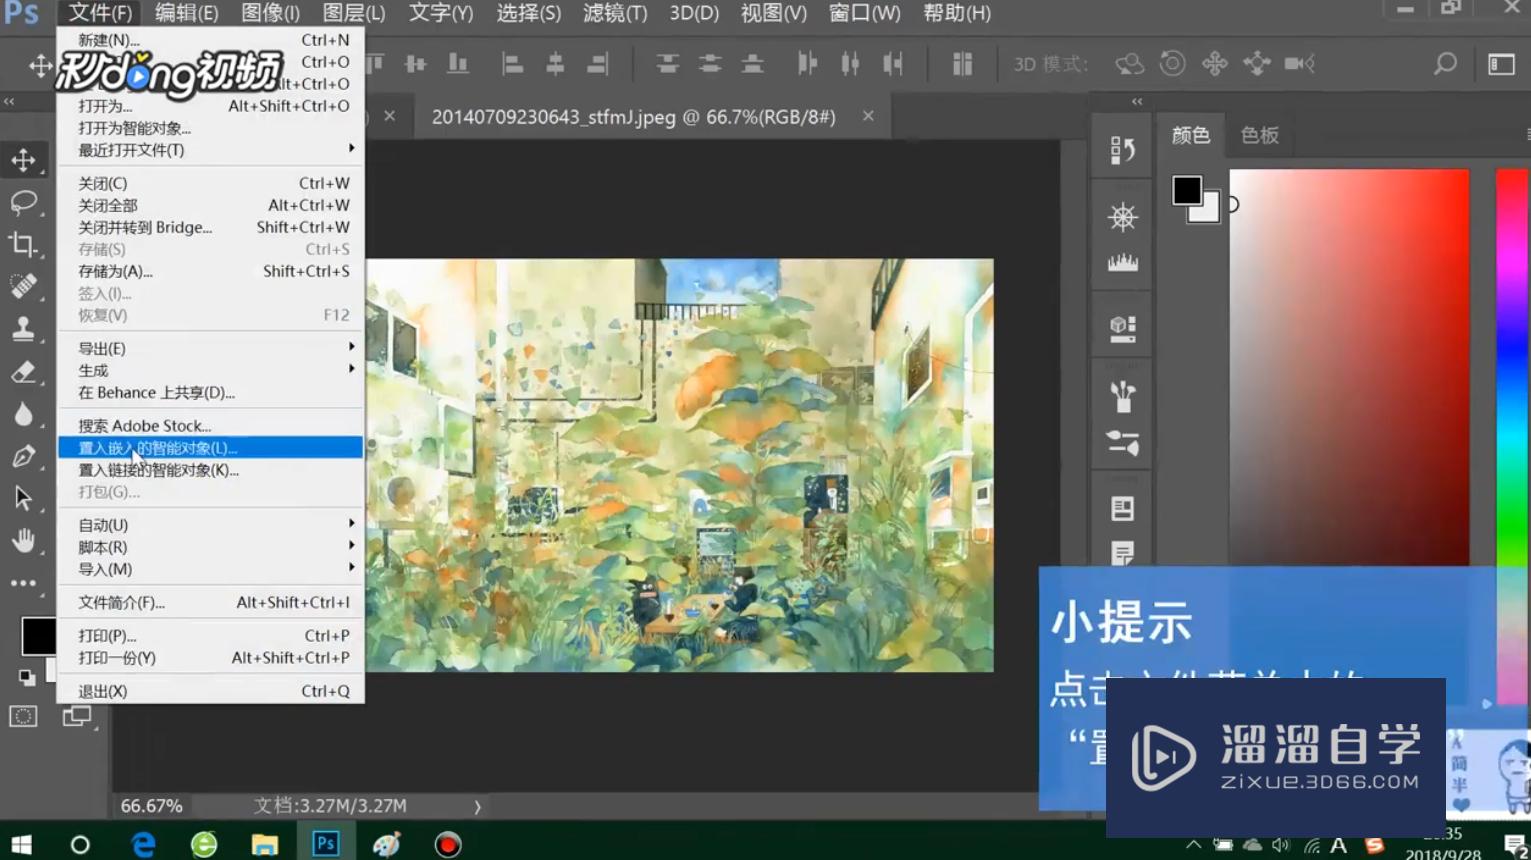Open the 滤镜(T) menu
1531x860 pixels.
pos(615,13)
